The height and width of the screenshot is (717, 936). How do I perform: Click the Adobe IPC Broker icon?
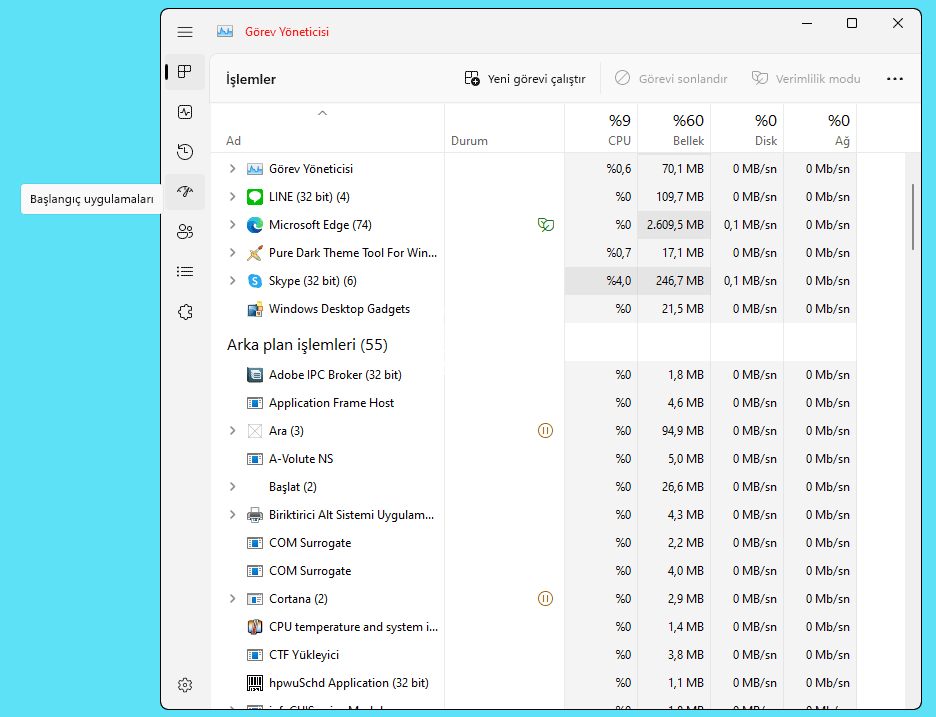pyautogui.click(x=255, y=375)
